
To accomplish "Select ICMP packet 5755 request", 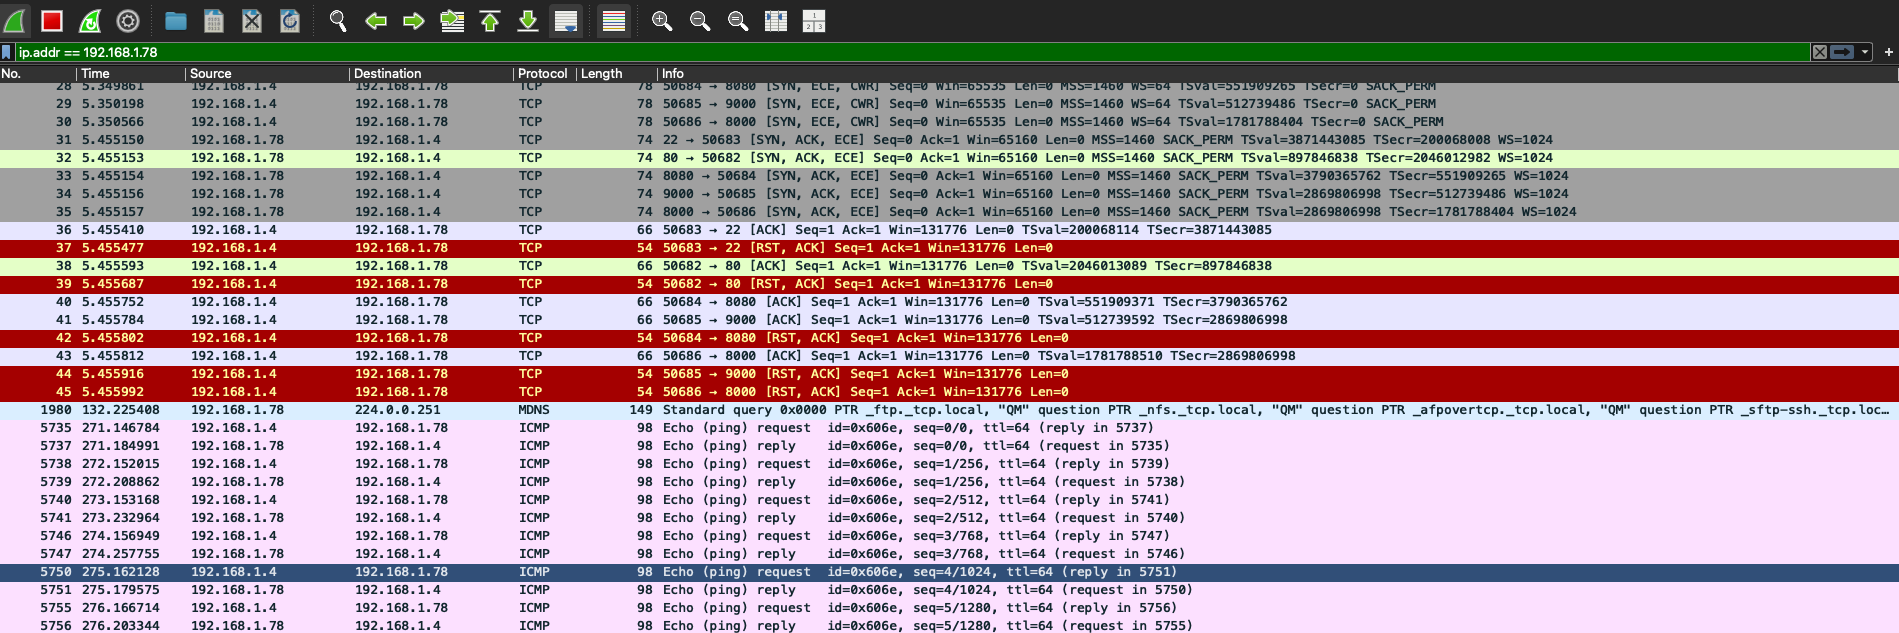I will [x=949, y=608].
